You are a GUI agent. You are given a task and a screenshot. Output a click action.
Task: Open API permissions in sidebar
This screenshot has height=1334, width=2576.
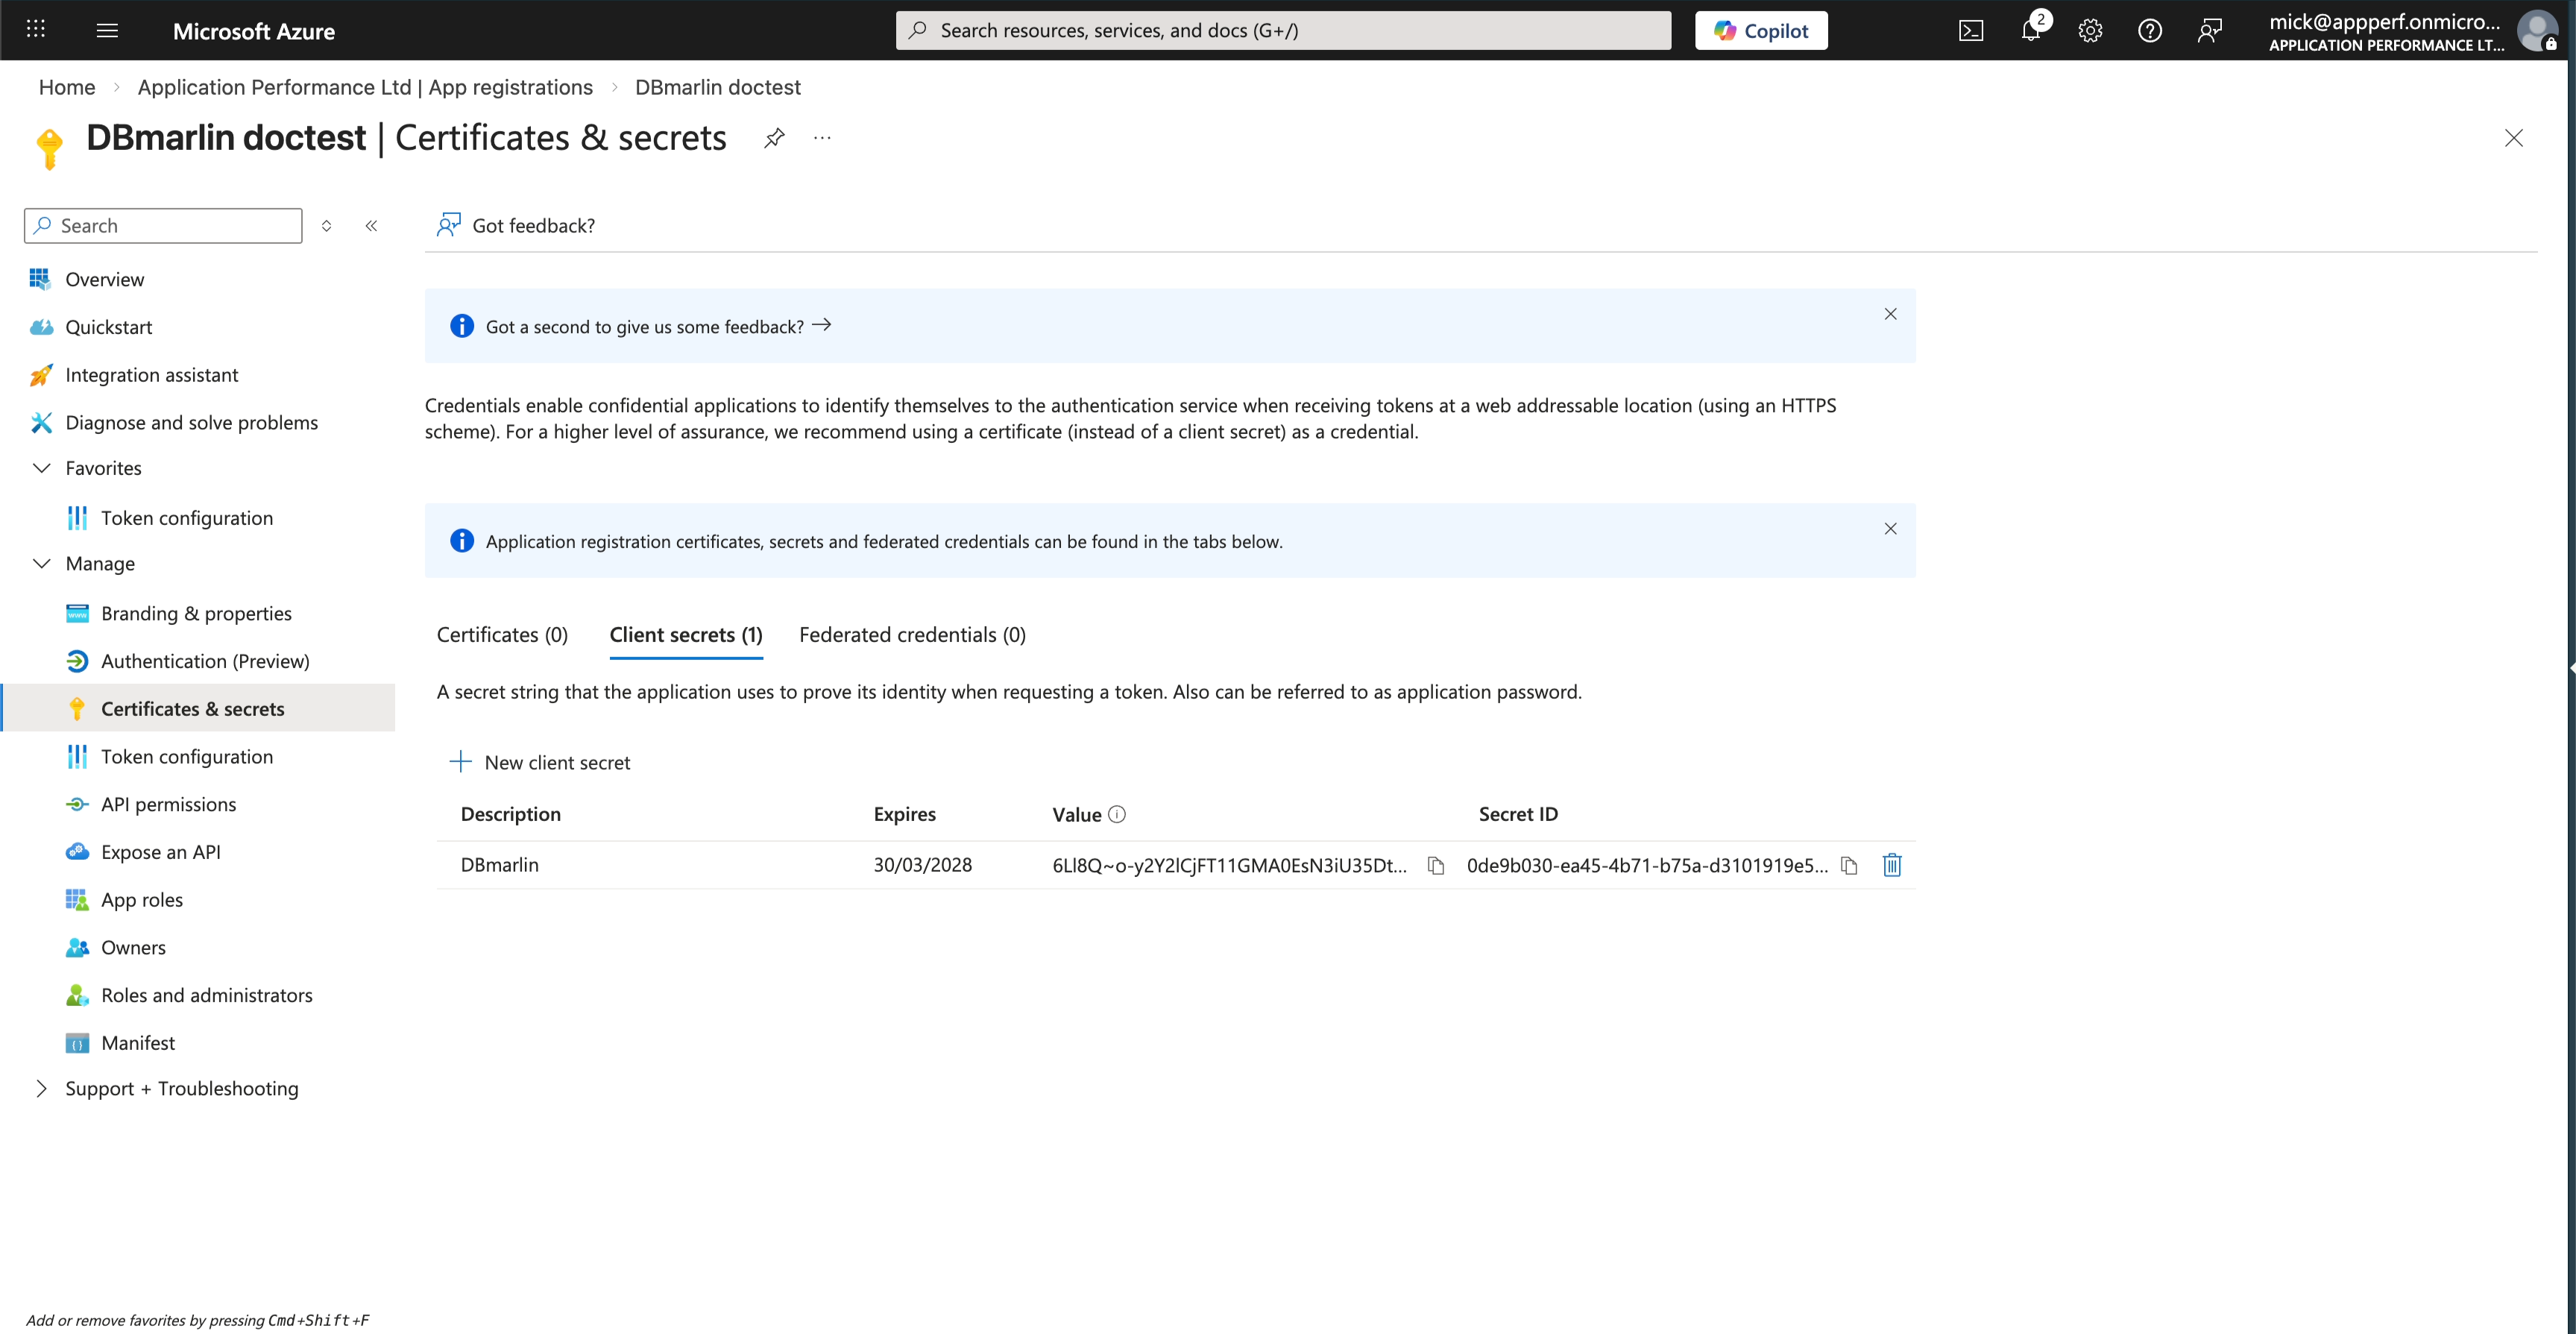click(x=168, y=804)
